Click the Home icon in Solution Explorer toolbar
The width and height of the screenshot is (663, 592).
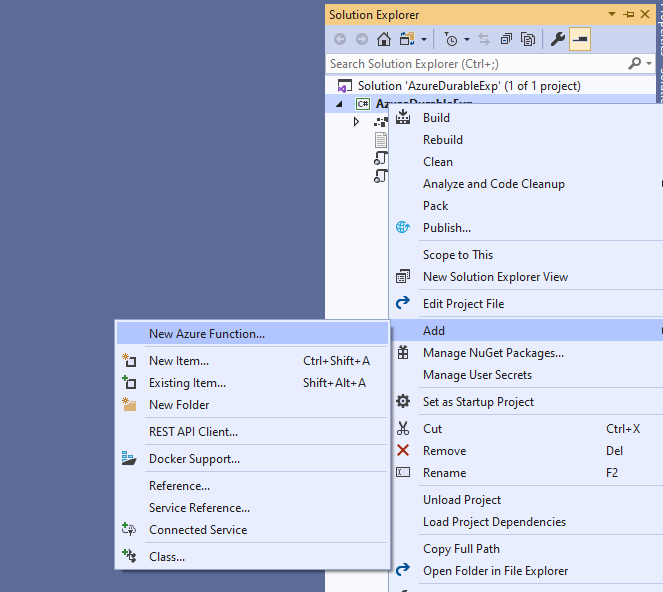pos(384,39)
